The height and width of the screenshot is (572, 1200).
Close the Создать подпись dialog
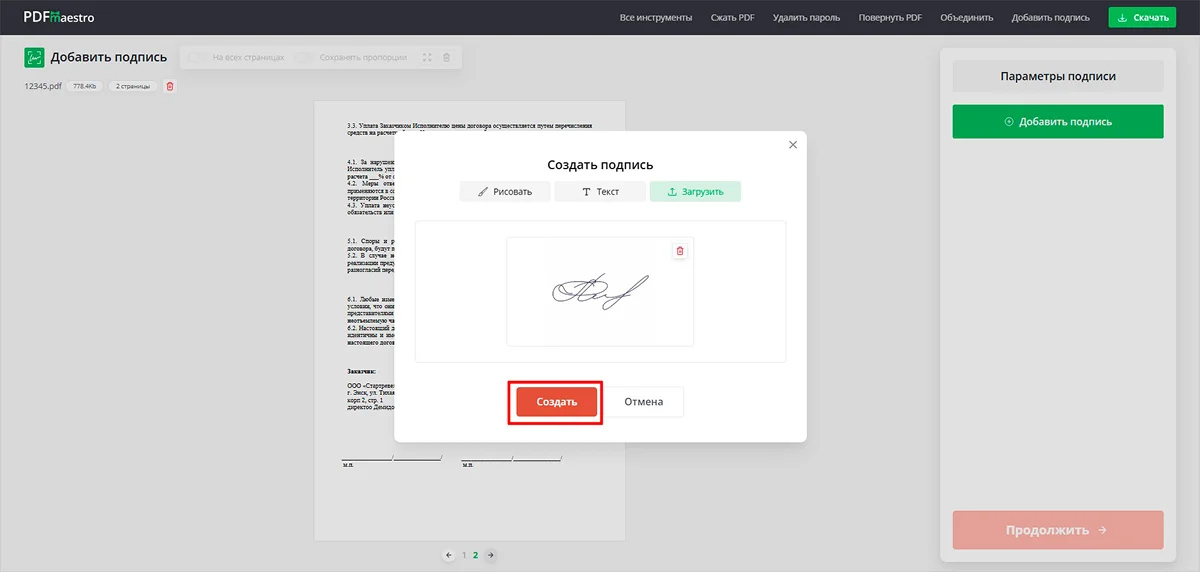point(793,145)
